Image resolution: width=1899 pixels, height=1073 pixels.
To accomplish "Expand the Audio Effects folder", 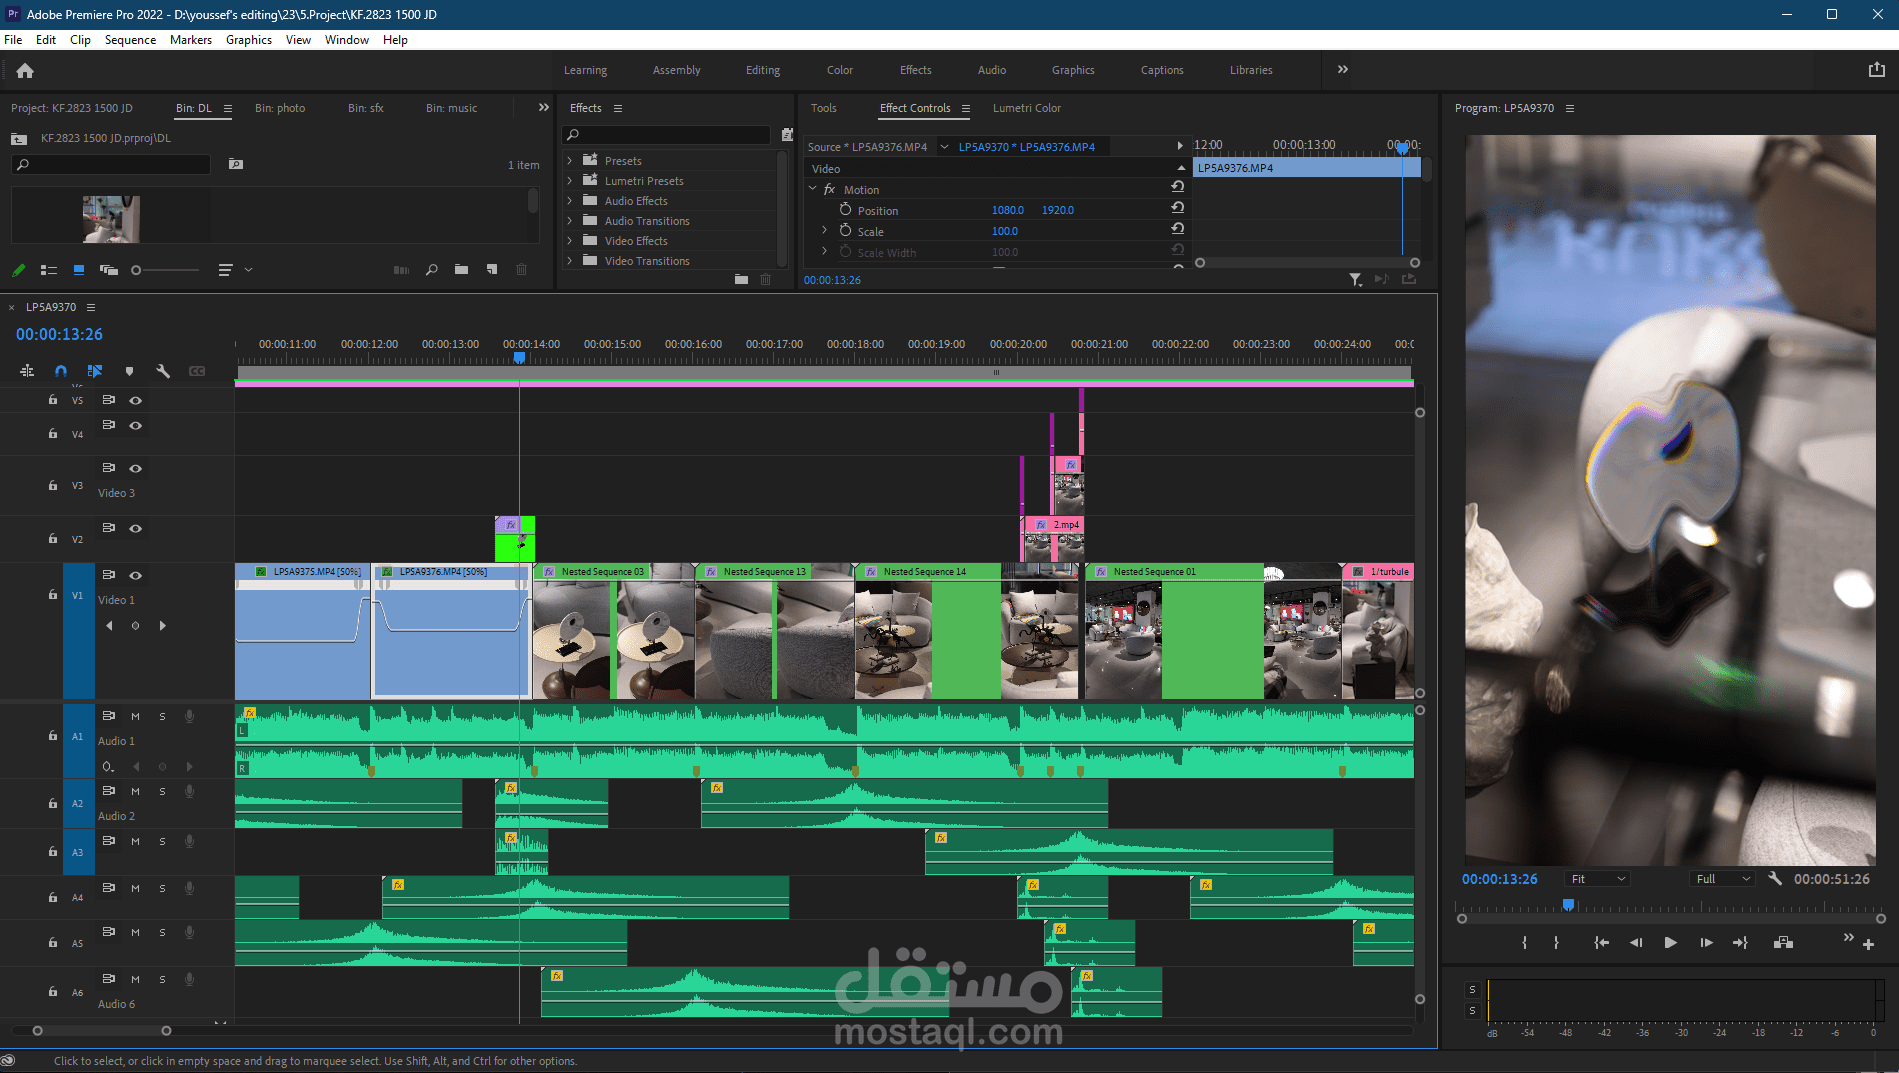I will (570, 200).
